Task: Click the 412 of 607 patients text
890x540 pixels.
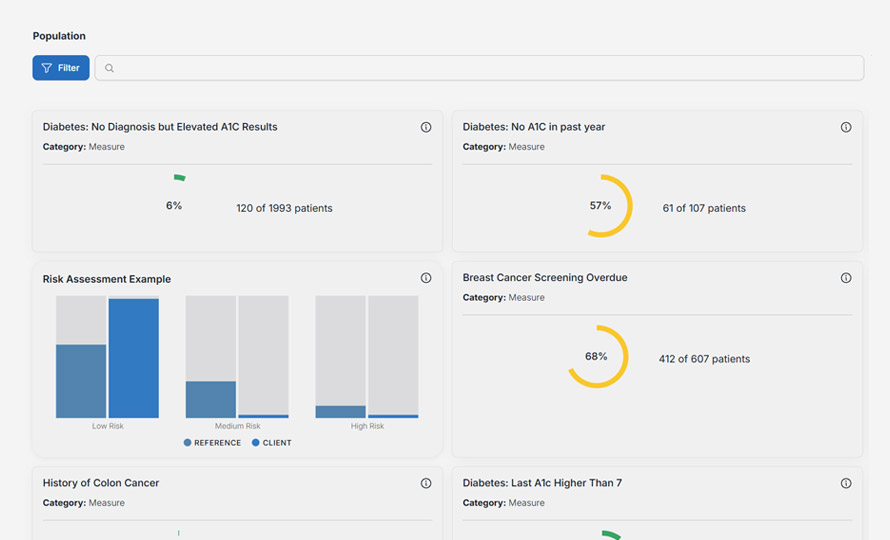Action: pos(704,358)
